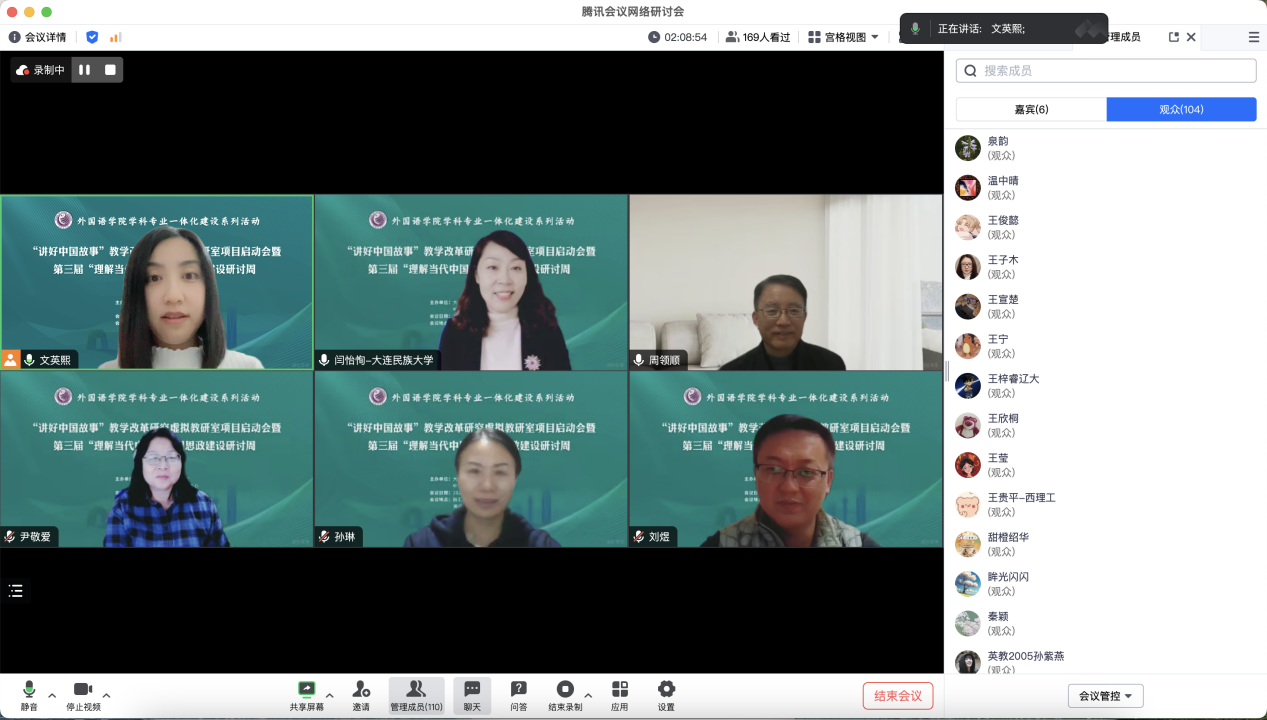Click the red 结束会议 button
1267x720 pixels.
(x=897, y=696)
